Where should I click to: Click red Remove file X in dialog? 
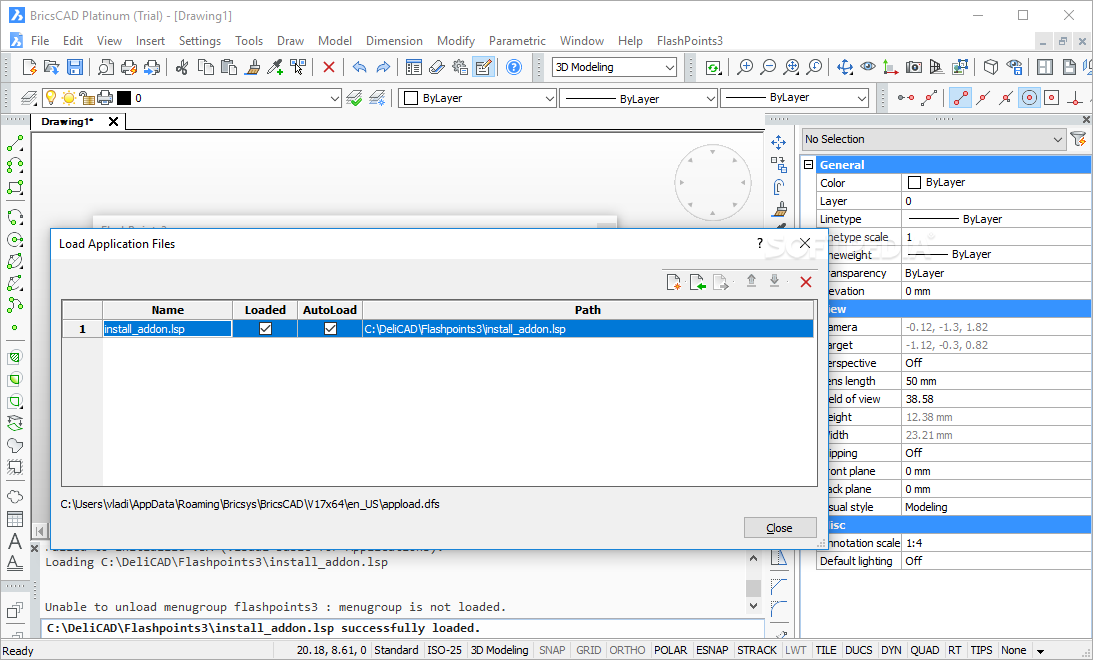pos(806,282)
